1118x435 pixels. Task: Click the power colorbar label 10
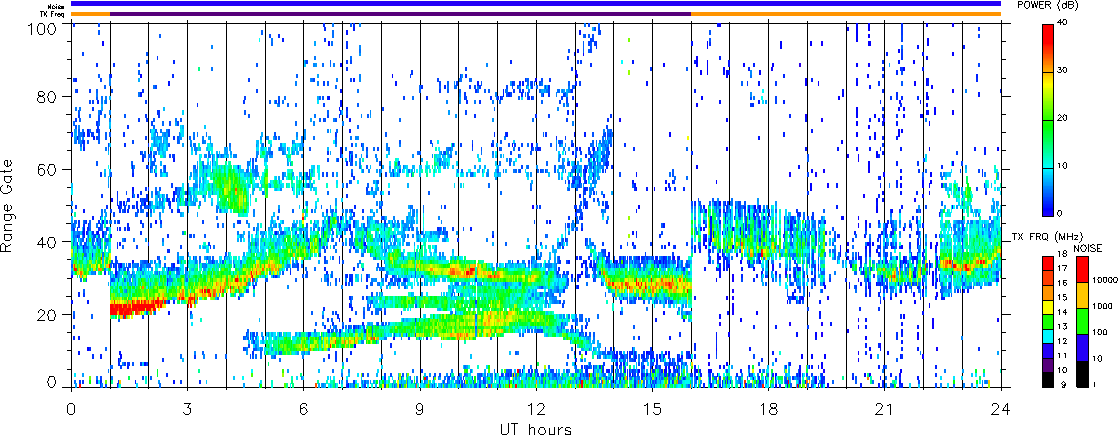click(x=1063, y=165)
